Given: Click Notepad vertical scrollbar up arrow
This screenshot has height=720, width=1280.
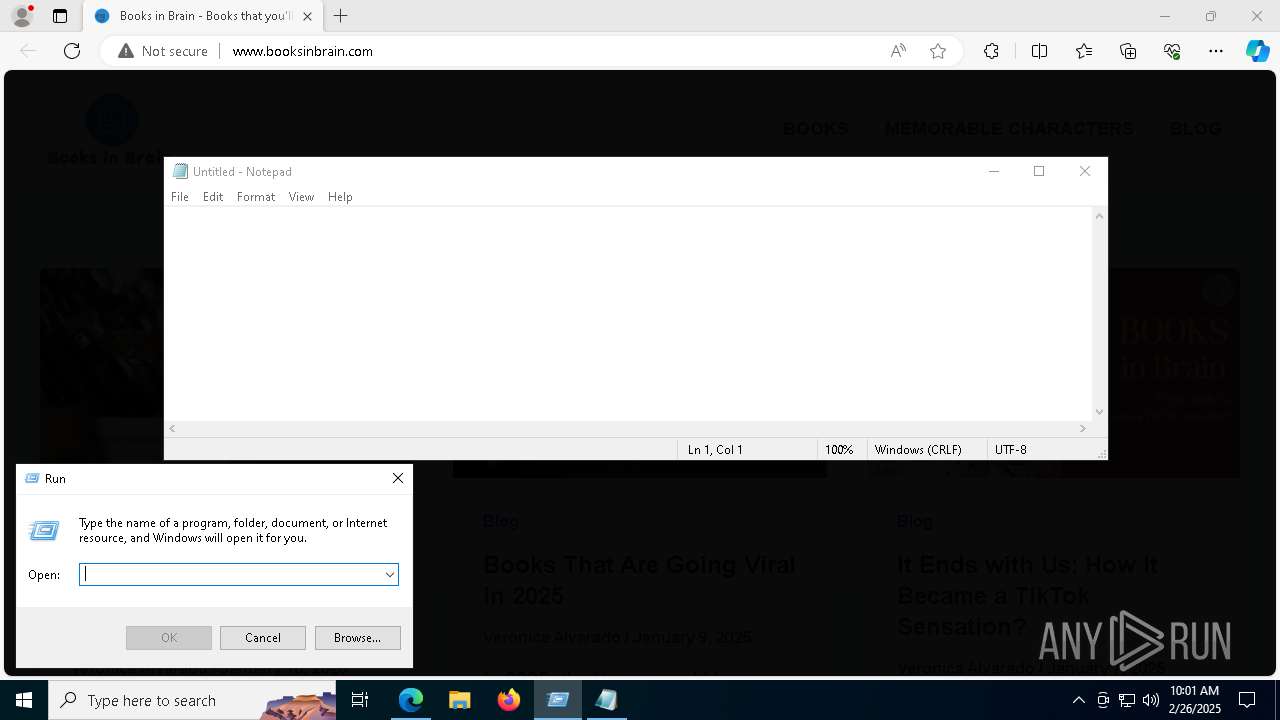Looking at the screenshot, I should click(x=1099, y=216).
